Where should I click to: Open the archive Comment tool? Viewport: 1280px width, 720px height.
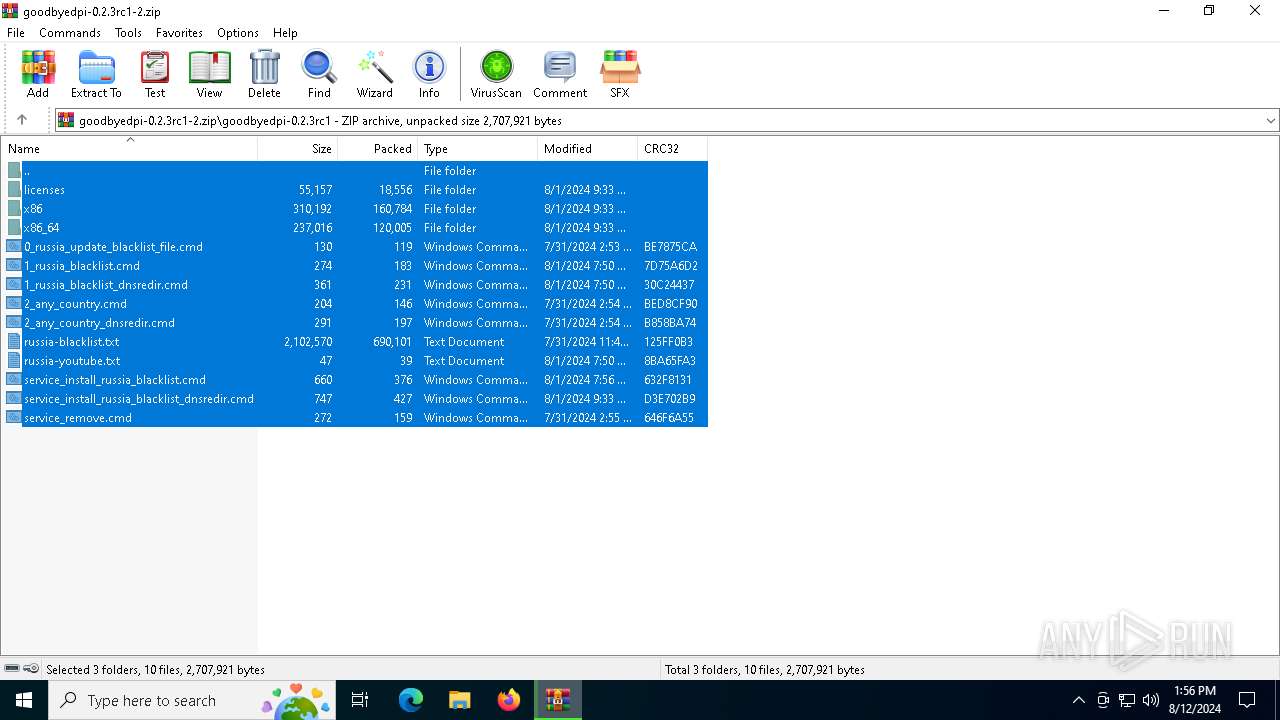pyautogui.click(x=560, y=75)
